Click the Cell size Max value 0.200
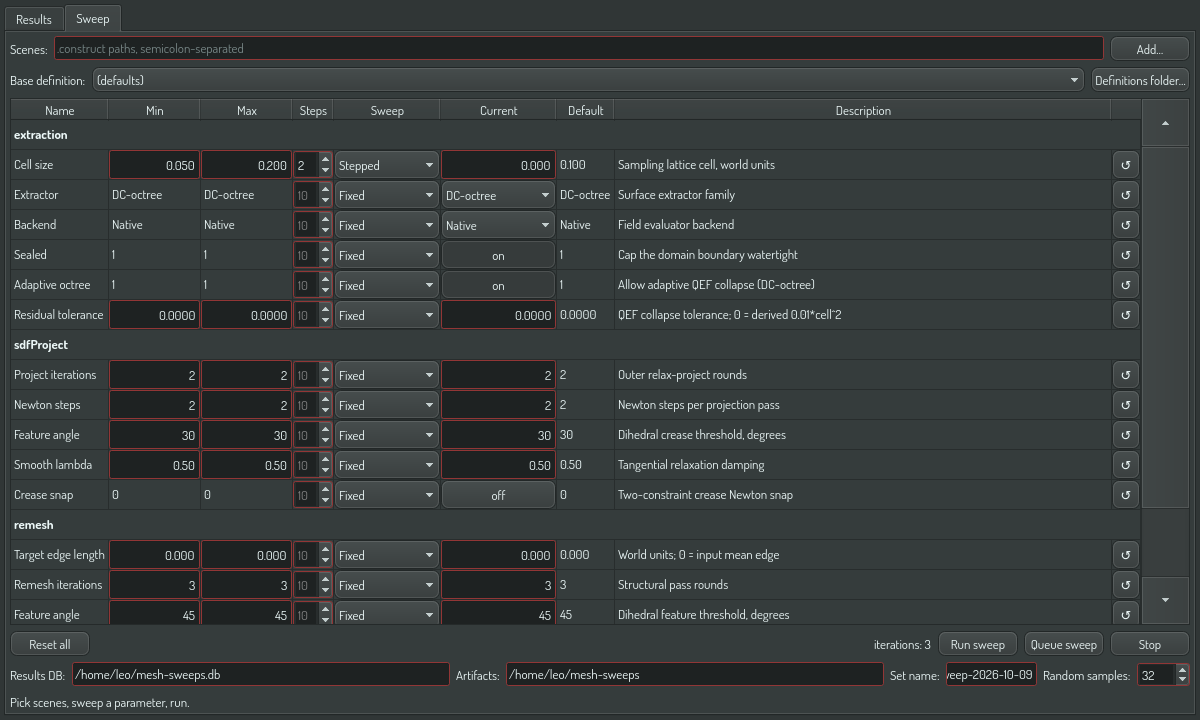This screenshot has height=720, width=1200. point(246,165)
